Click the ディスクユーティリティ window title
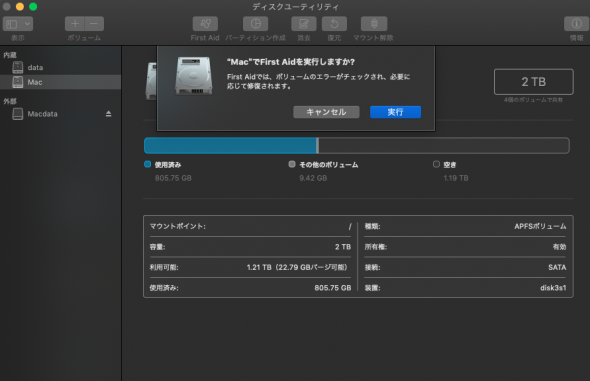This screenshot has width=590, height=381. click(x=295, y=7)
